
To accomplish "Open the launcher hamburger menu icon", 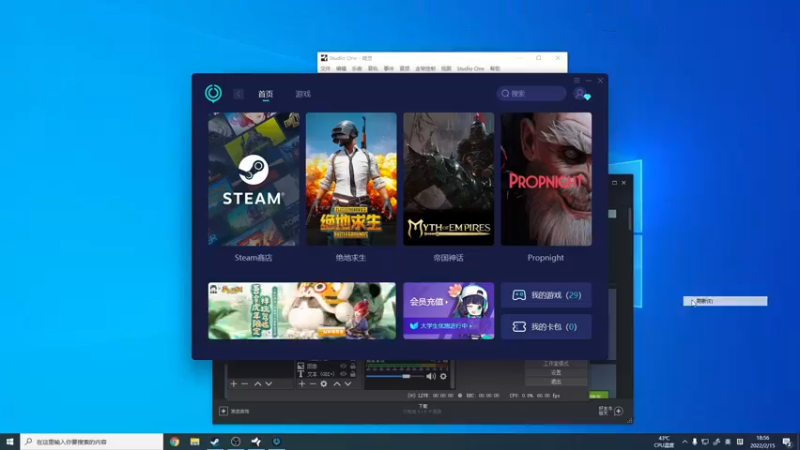I will pyautogui.click(x=577, y=80).
